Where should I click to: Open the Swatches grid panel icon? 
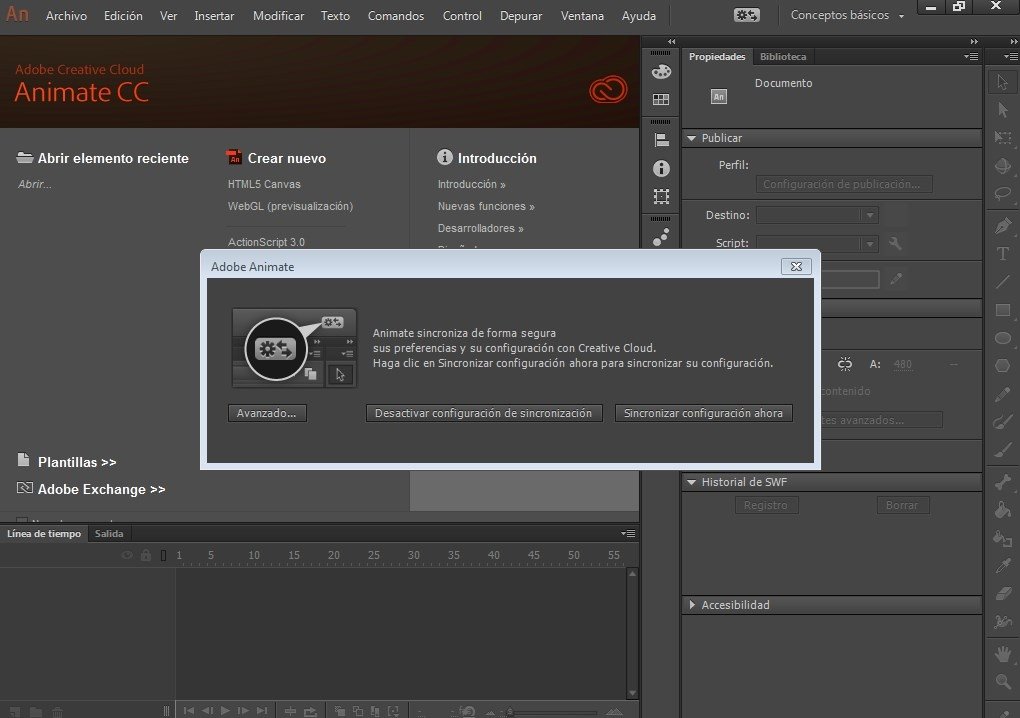tap(661, 100)
